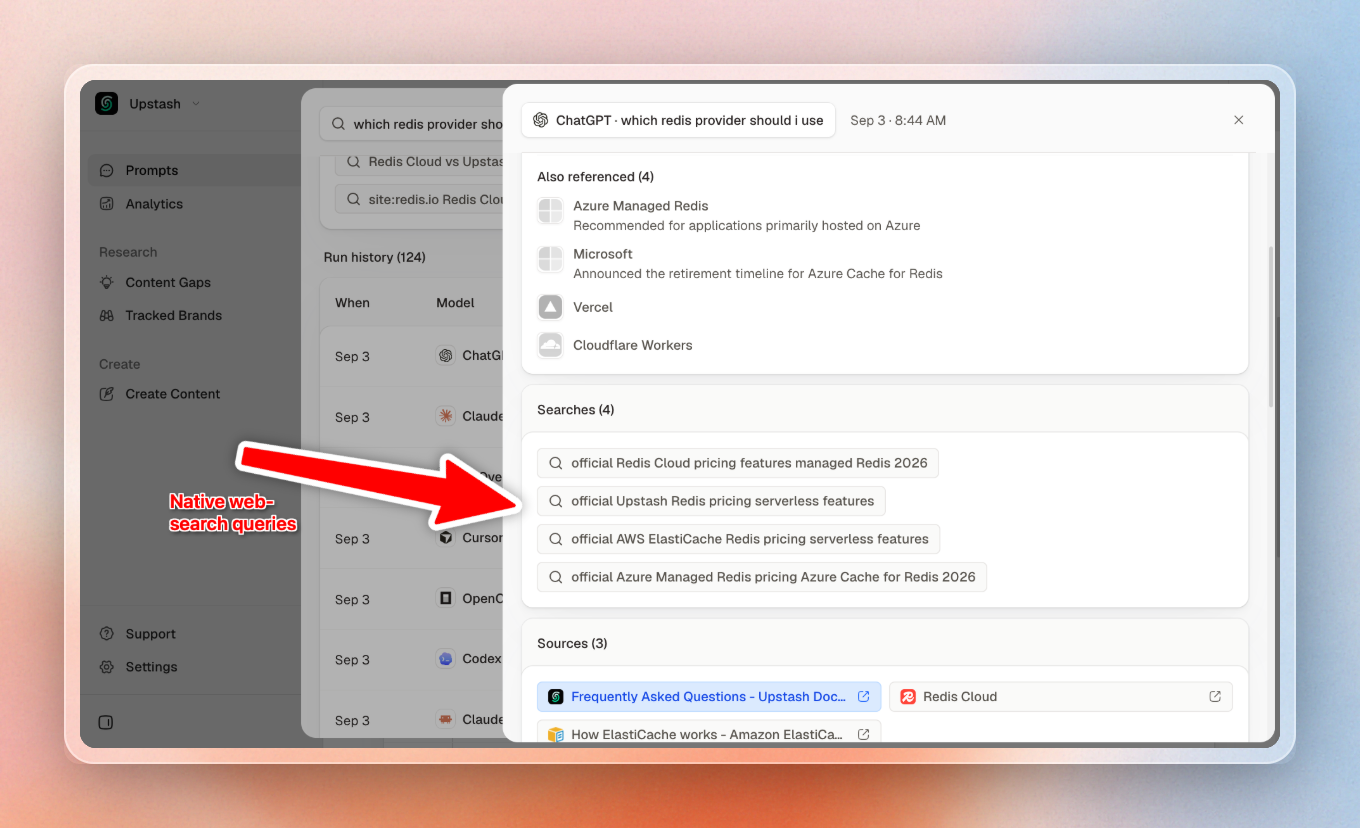The height and width of the screenshot is (828, 1360).
Task: Click the Prompts chat bubble icon
Action: click(107, 171)
